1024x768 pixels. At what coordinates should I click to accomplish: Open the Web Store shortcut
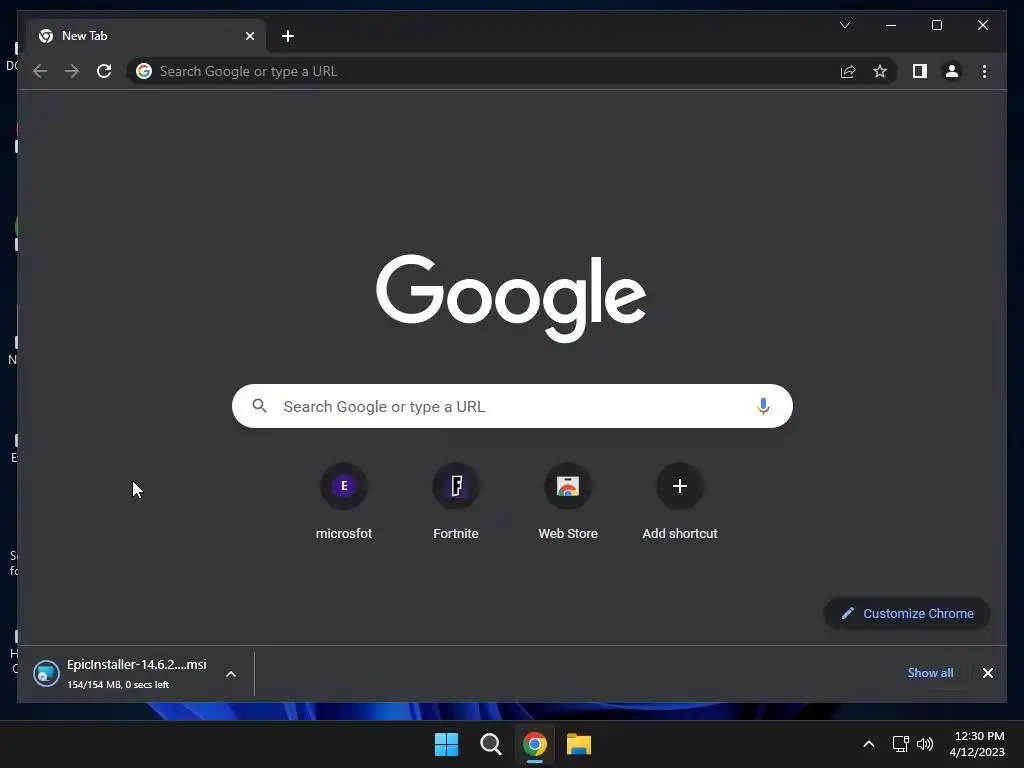(x=568, y=502)
